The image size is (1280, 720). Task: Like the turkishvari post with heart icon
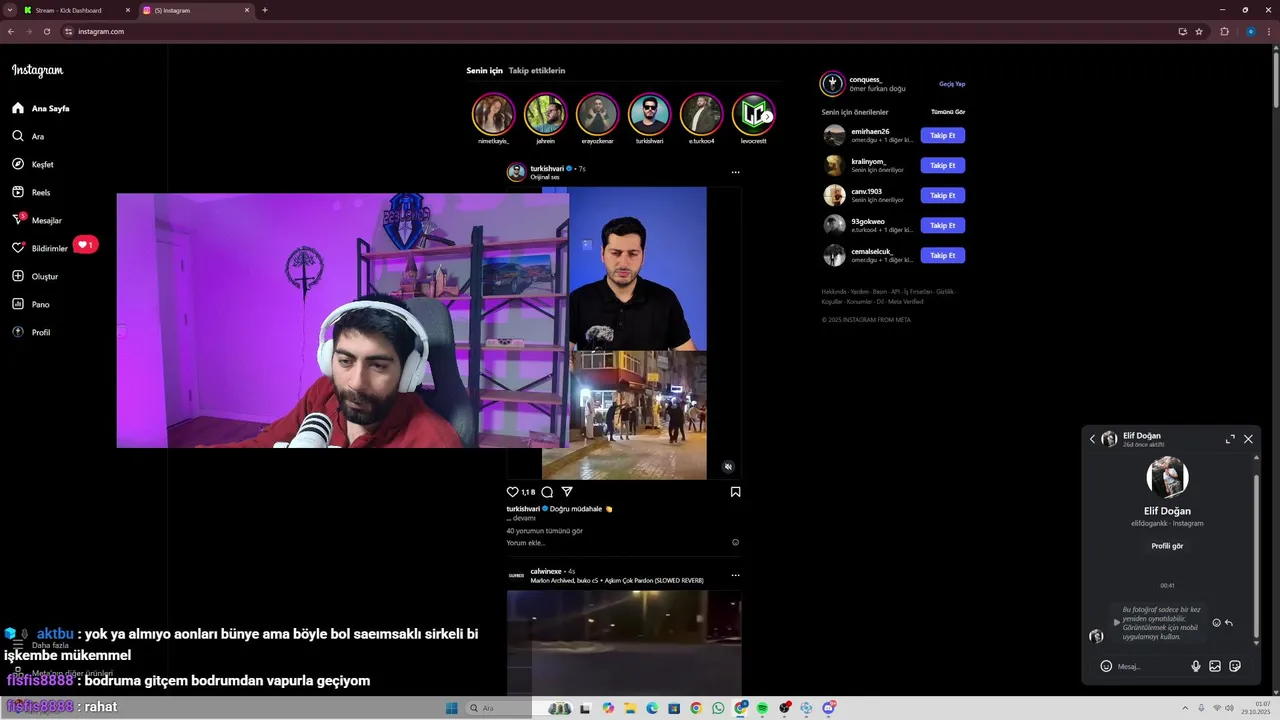coord(513,492)
